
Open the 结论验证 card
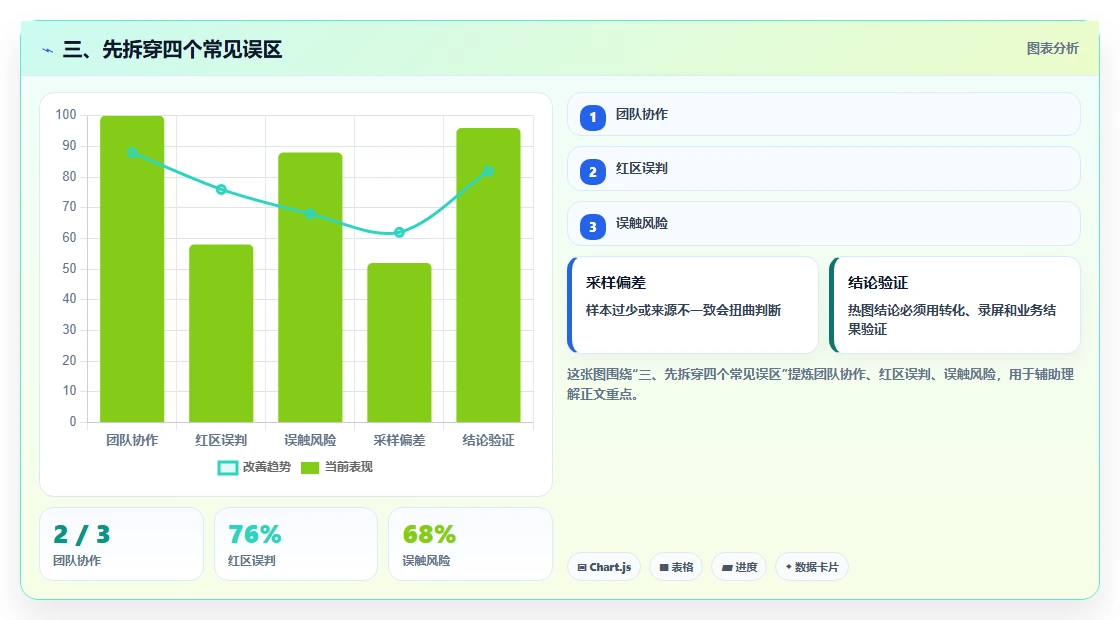pos(954,305)
